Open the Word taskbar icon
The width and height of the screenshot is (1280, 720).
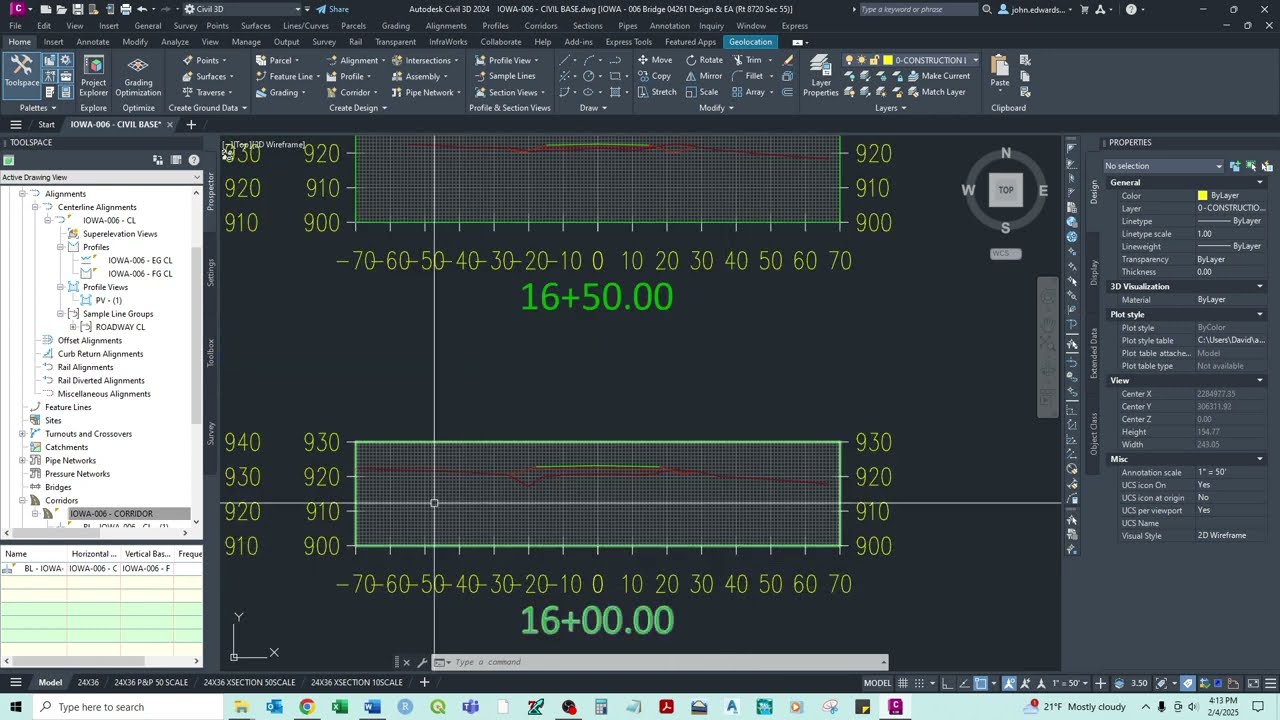click(x=372, y=707)
